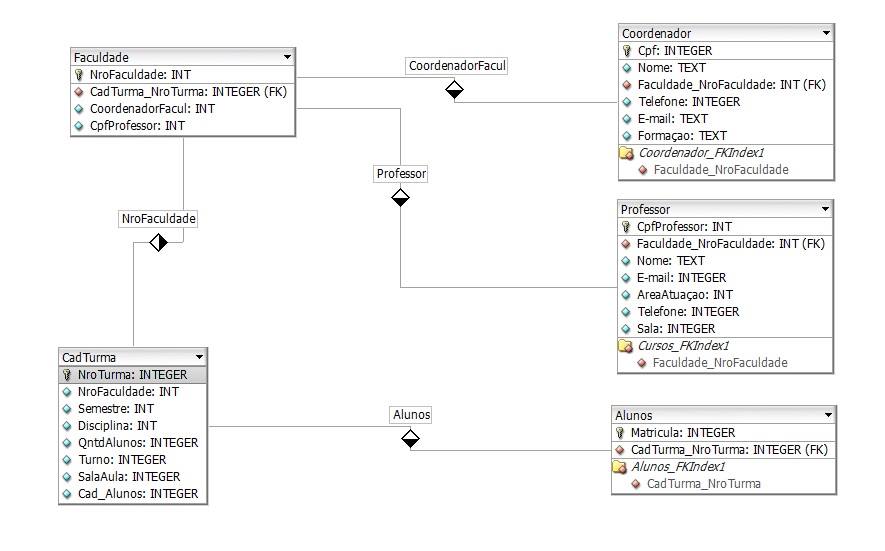Select the NroFaculdade relationship label
The width and height of the screenshot is (885, 551).
click(158, 218)
